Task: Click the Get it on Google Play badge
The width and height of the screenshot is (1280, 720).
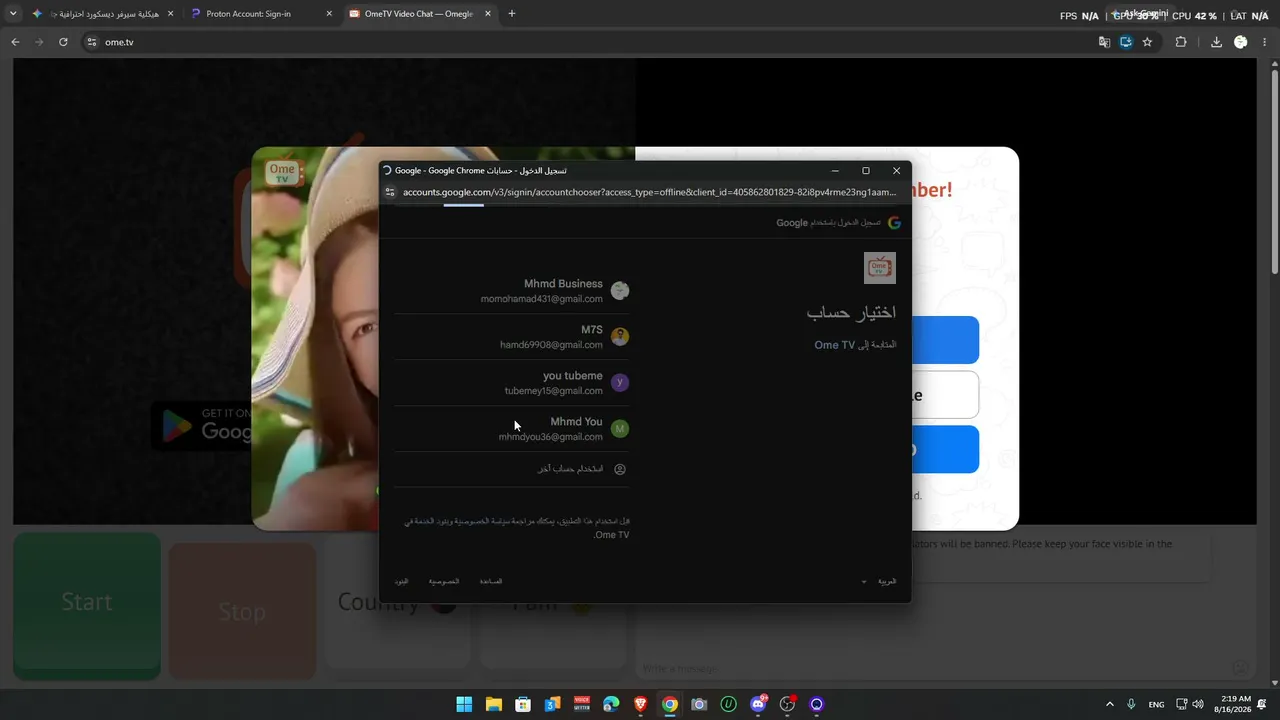Action: (203, 424)
